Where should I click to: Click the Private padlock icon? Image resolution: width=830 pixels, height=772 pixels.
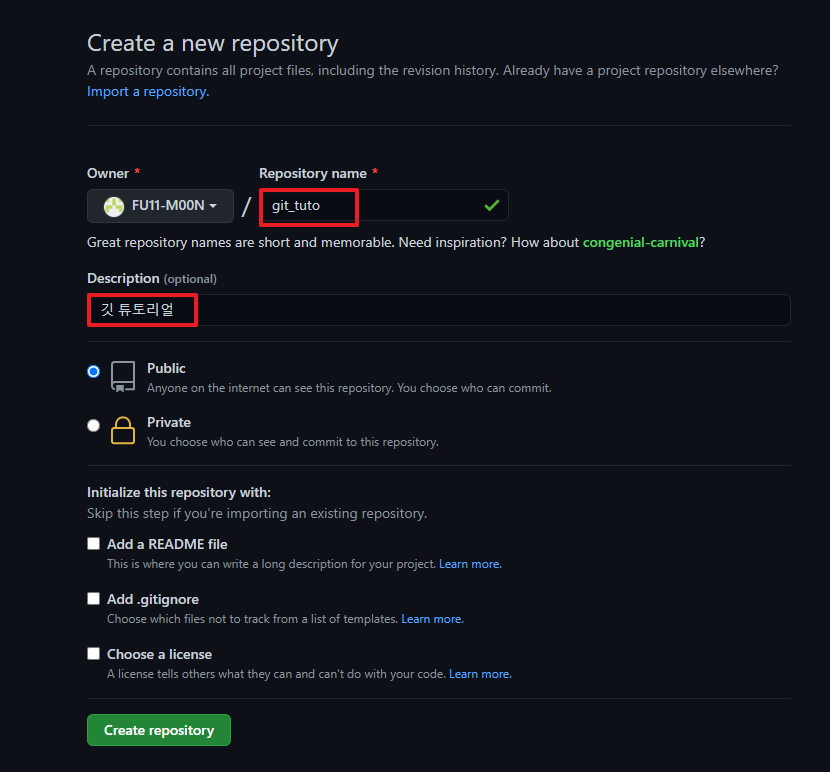coord(123,430)
